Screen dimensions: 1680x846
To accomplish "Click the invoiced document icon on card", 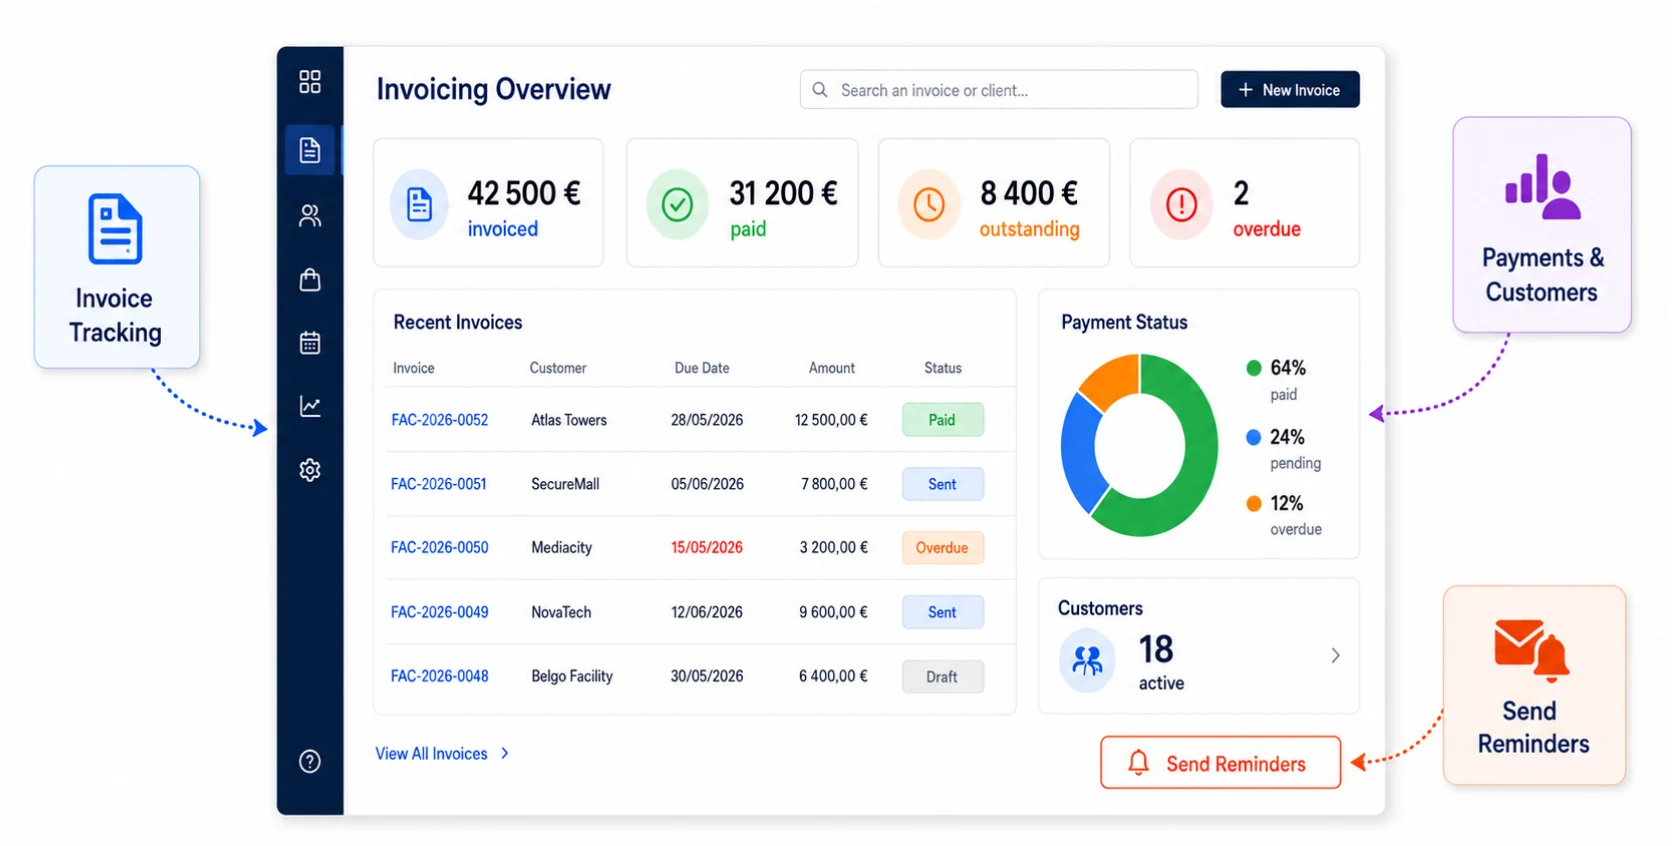I will point(419,204).
